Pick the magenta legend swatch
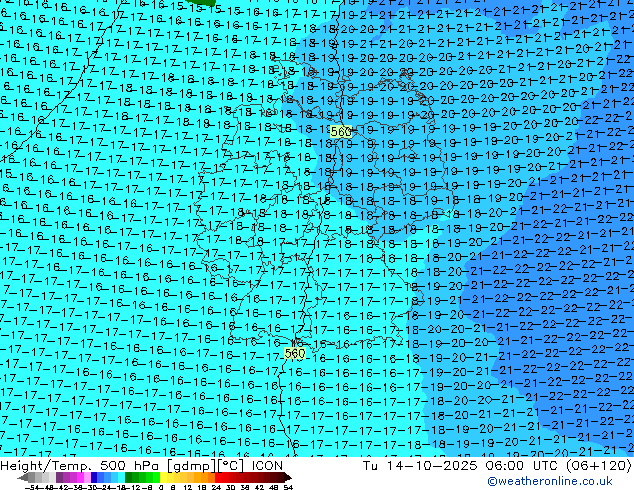Screen dimensions: 634x490 pos(80,477)
